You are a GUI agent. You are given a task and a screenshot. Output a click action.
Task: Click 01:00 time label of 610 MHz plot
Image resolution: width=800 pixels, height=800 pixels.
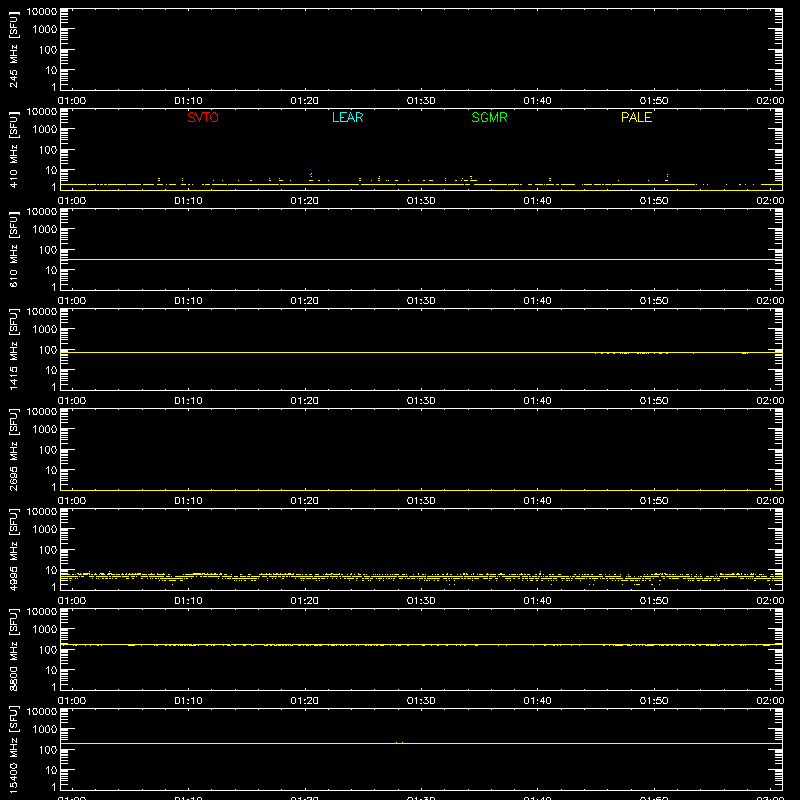[72, 301]
